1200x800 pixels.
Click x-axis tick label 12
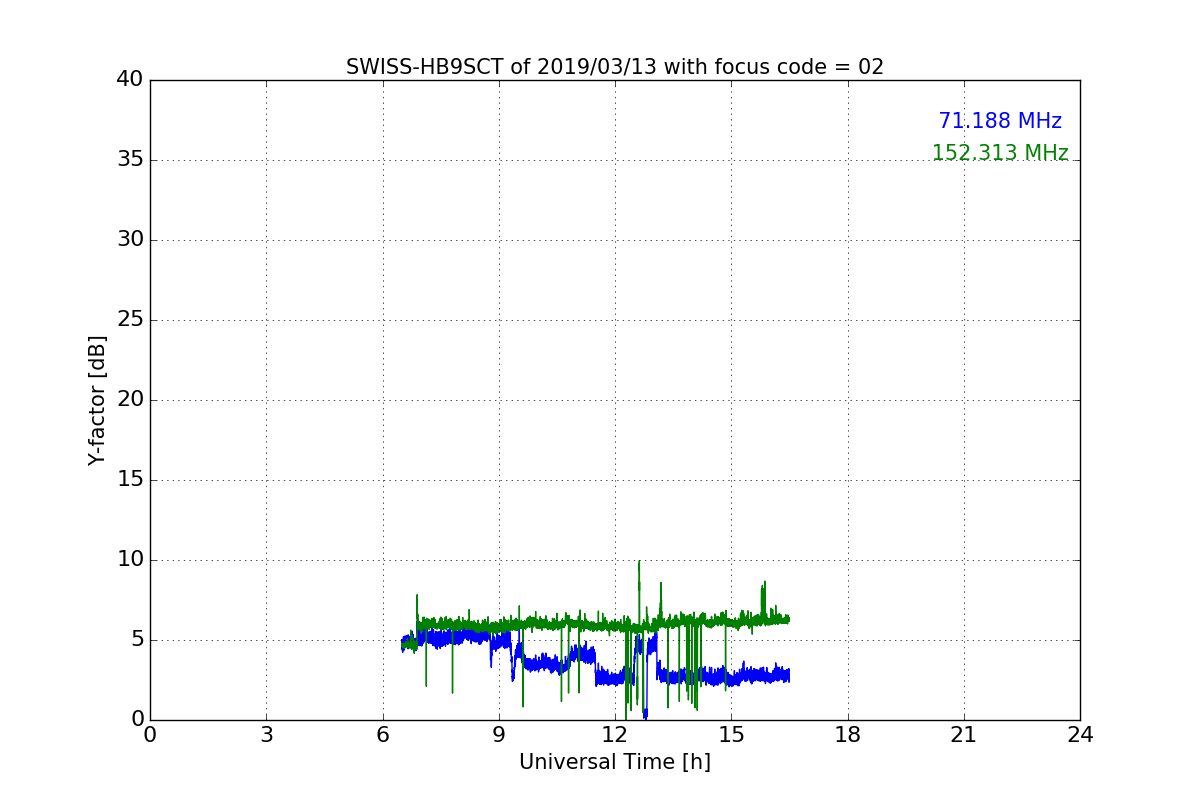pos(615,735)
